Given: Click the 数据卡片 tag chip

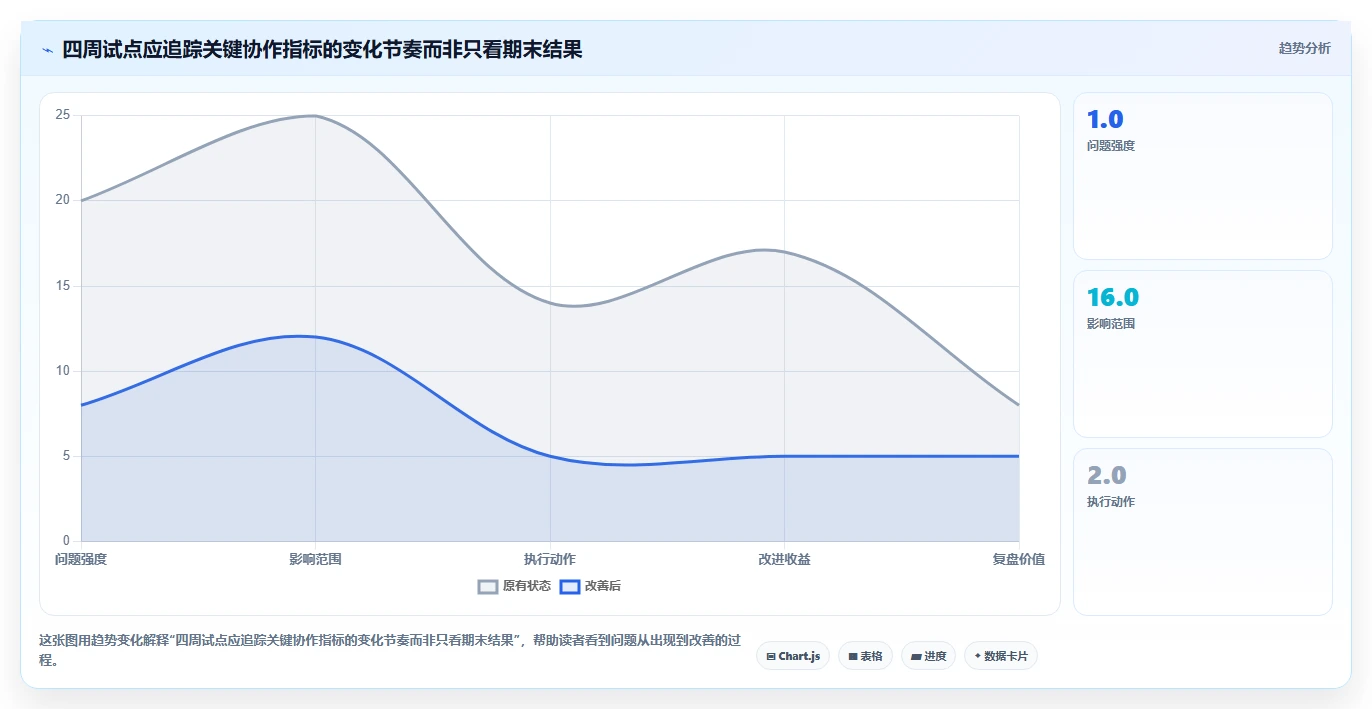Looking at the screenshot, I should pyautogui.click(x=1001, y=656).
